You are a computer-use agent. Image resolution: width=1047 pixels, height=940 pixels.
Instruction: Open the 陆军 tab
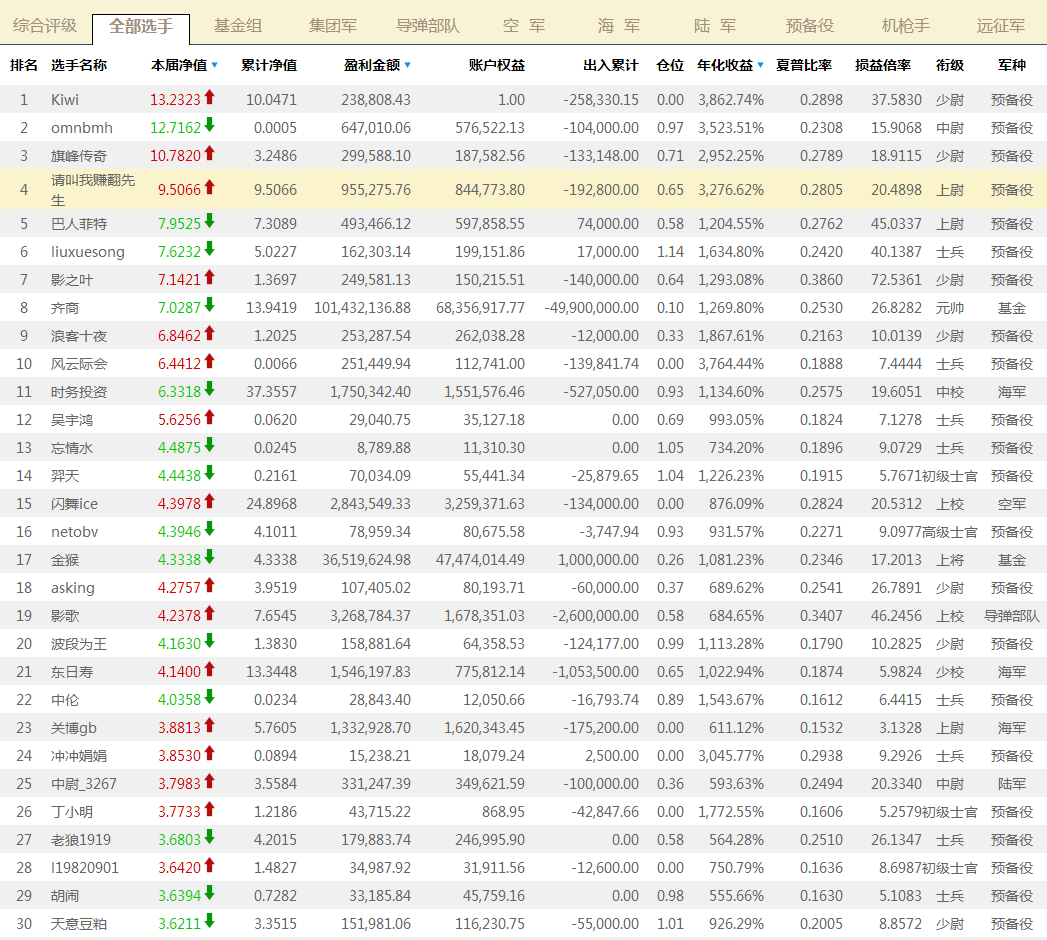click(x=715, y=26)
